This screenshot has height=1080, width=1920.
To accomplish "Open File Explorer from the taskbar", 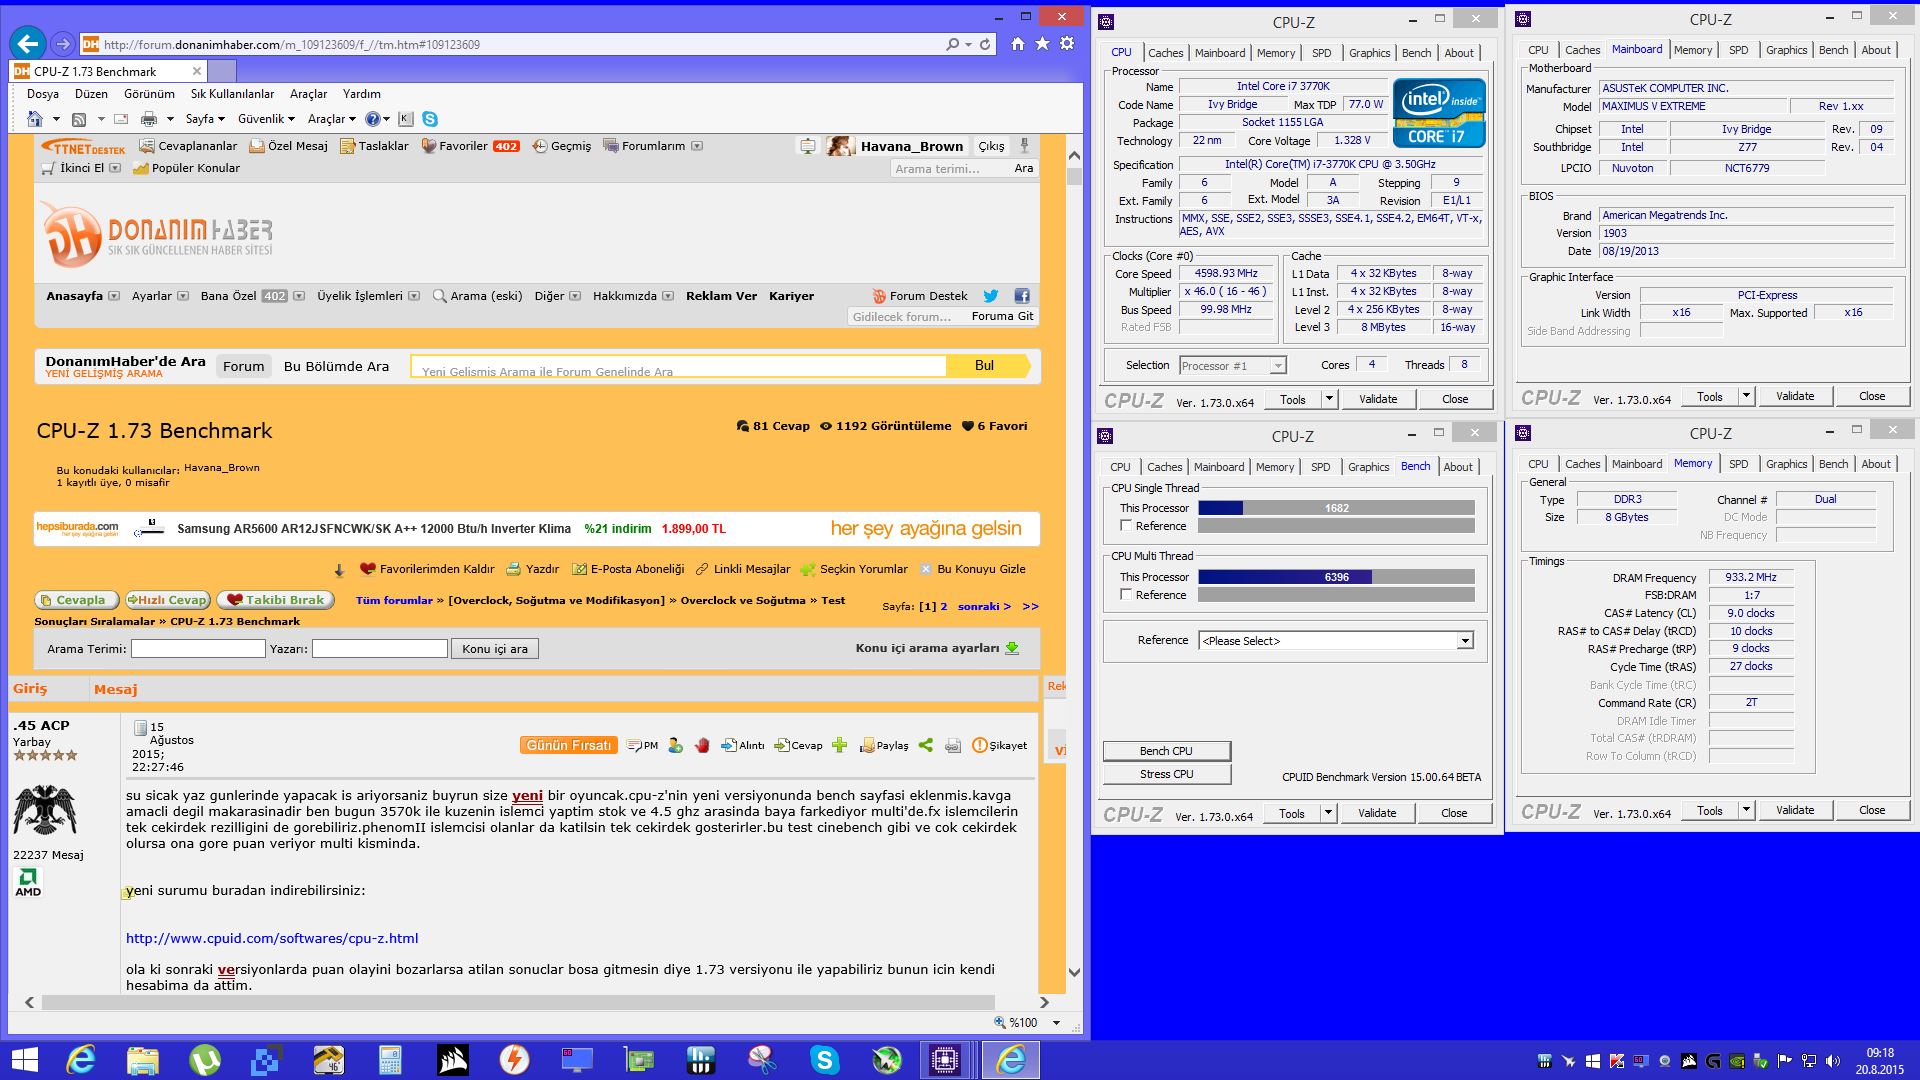I will click(x=142, y=1059).
